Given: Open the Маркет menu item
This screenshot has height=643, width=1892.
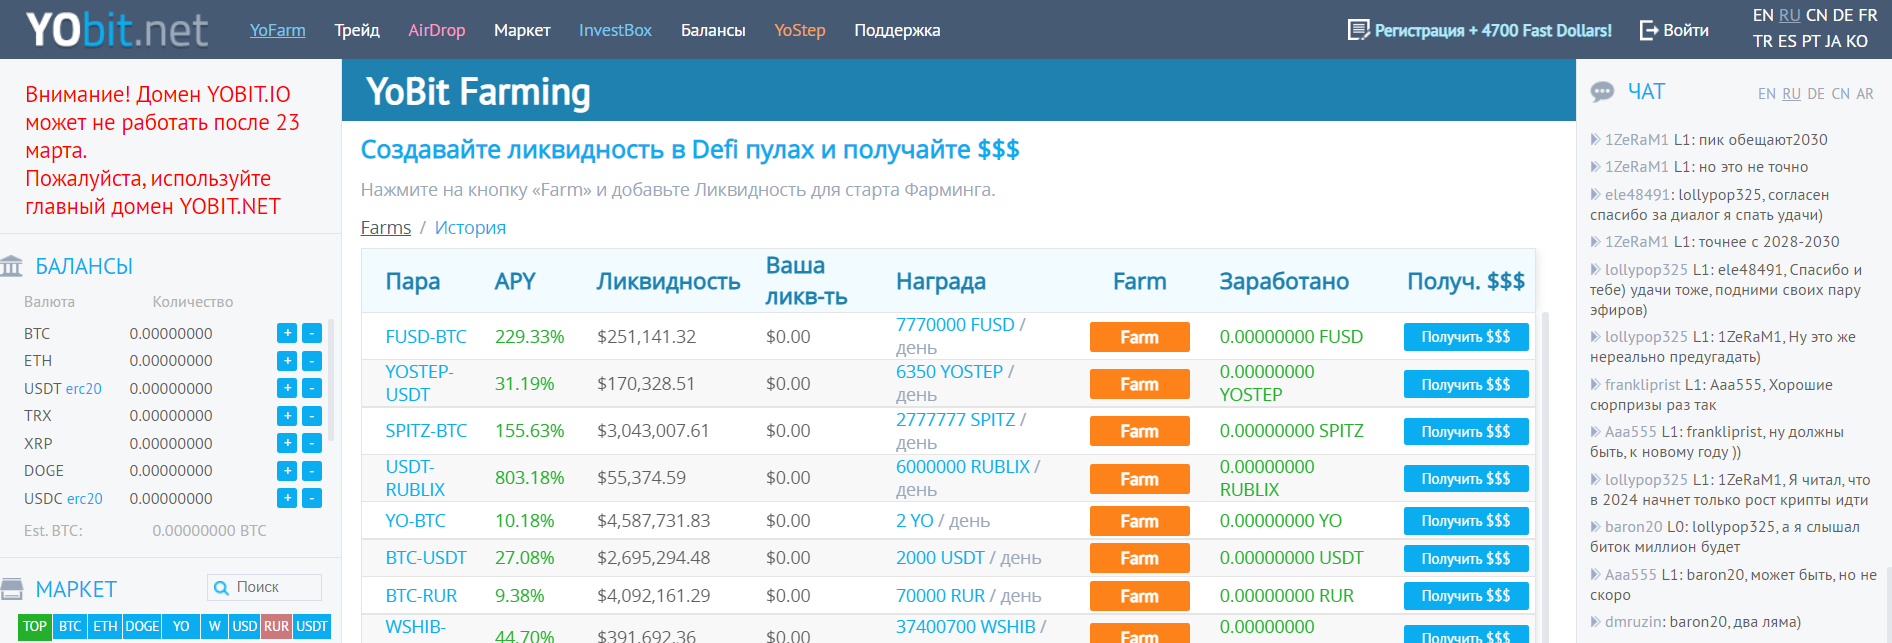Looking at the screenshot, I should 522,30.
